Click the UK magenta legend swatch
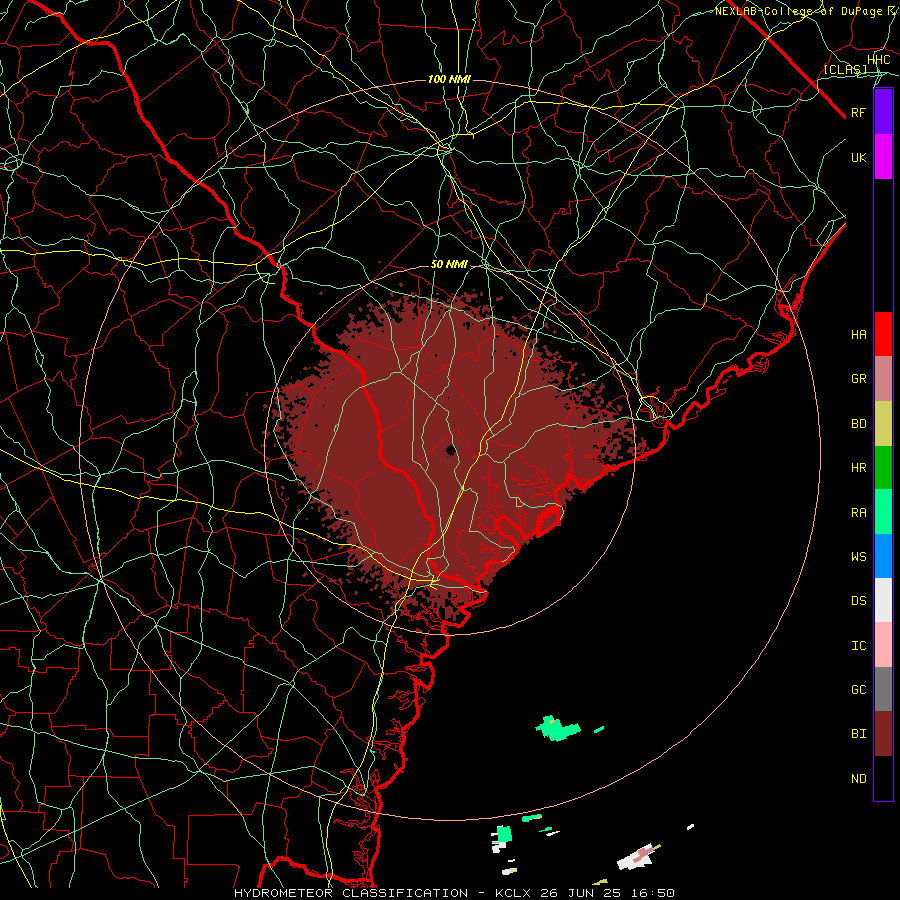Screen dimensions: 900x900 (883, 157)
